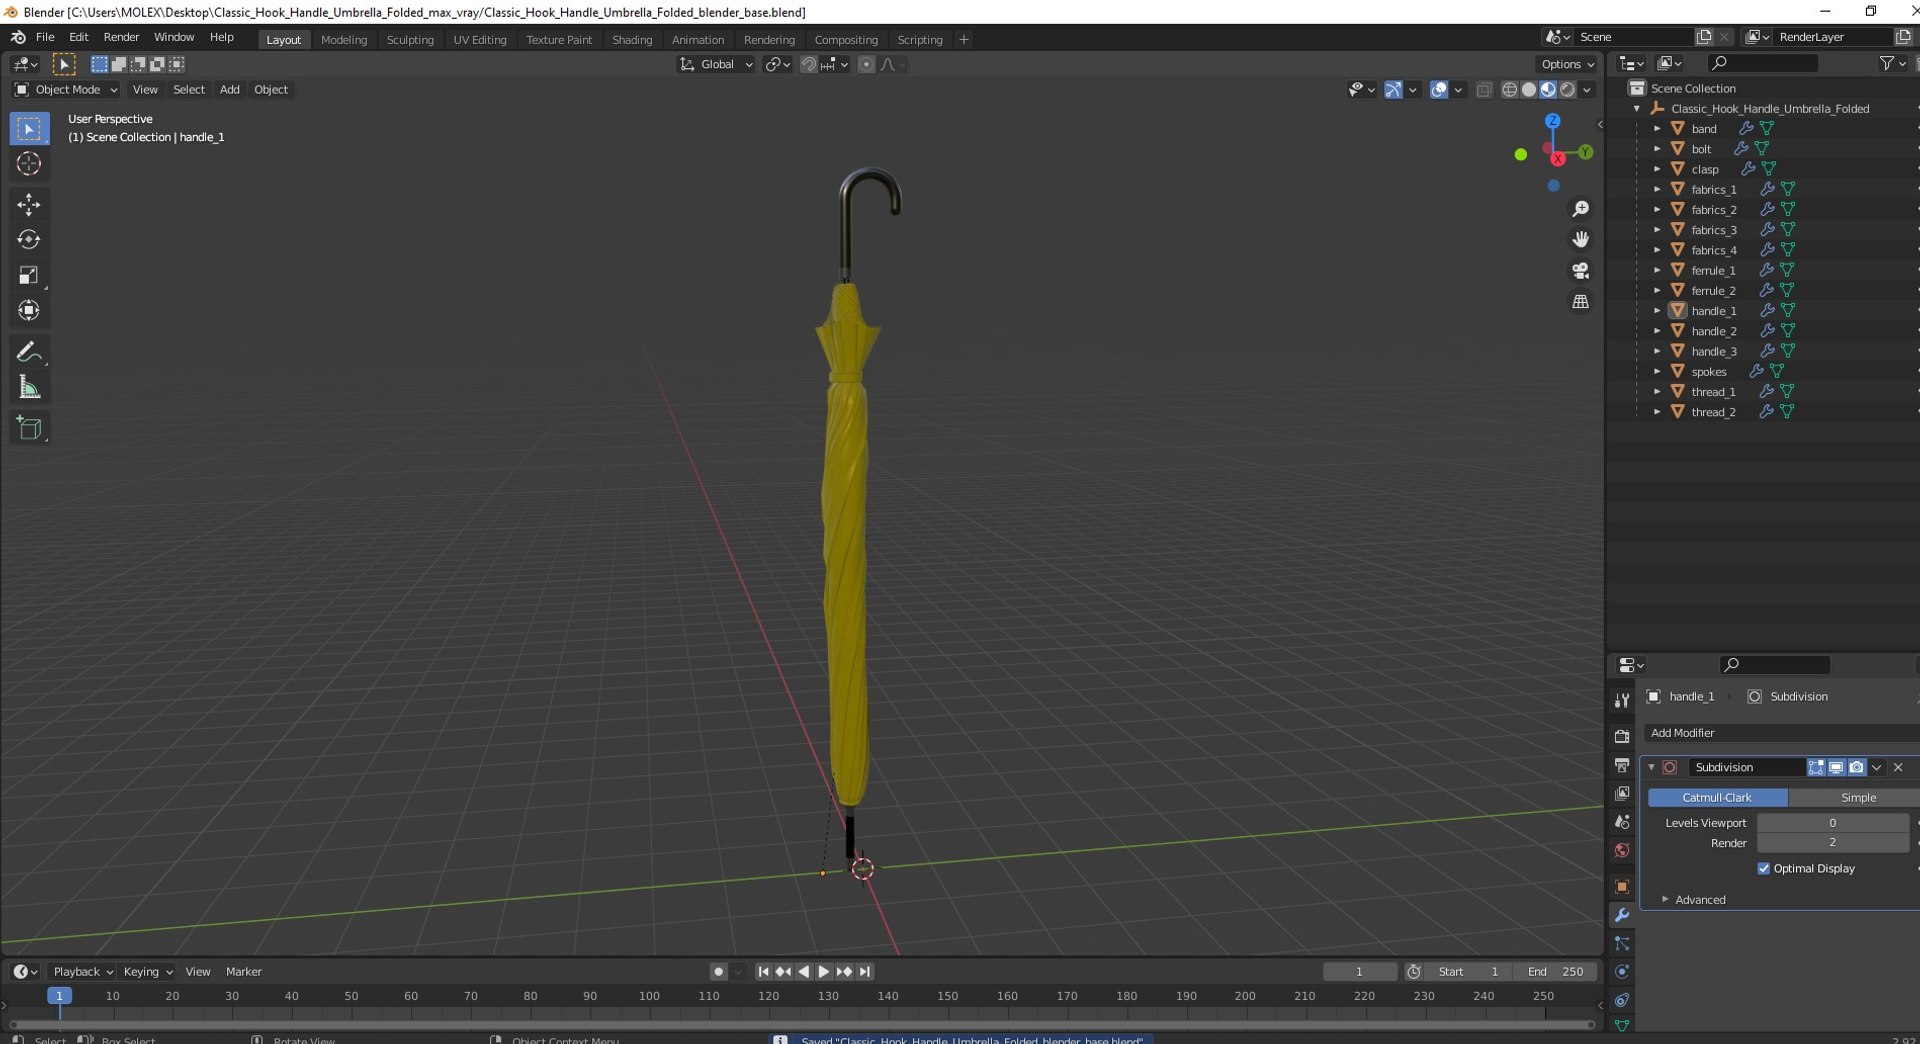This screenshot has width=1920, height=1044.
Task: Switch to the Modeling workspace tab
Action: 344,40
